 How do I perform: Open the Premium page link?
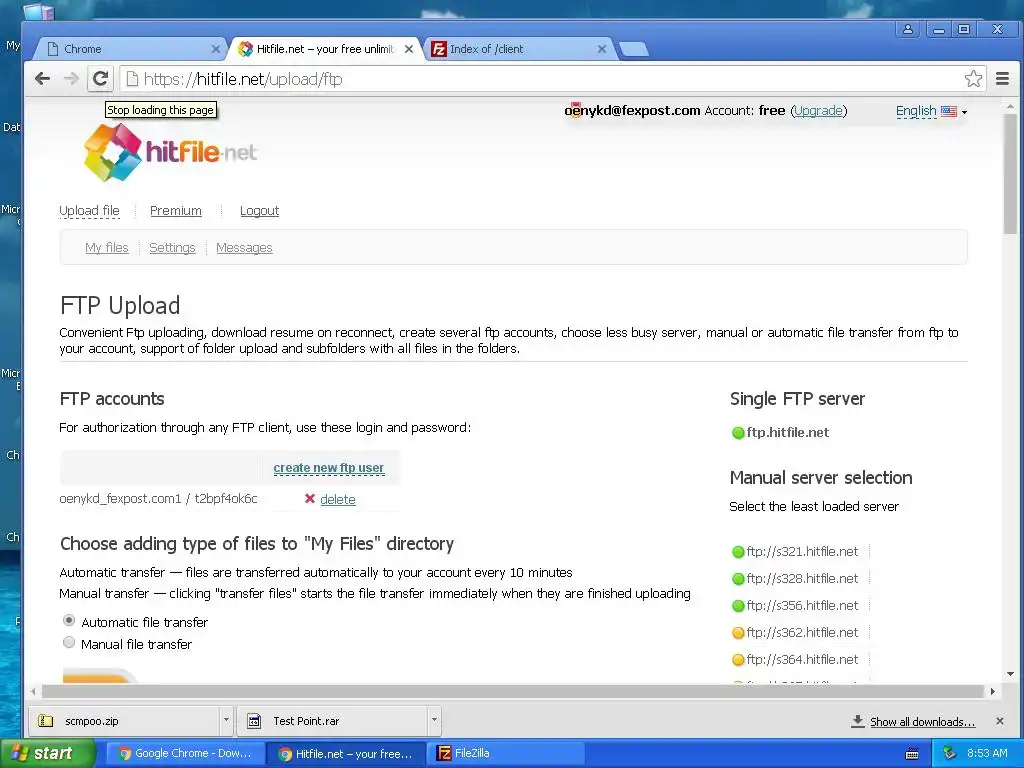click(x=176, y=211)
